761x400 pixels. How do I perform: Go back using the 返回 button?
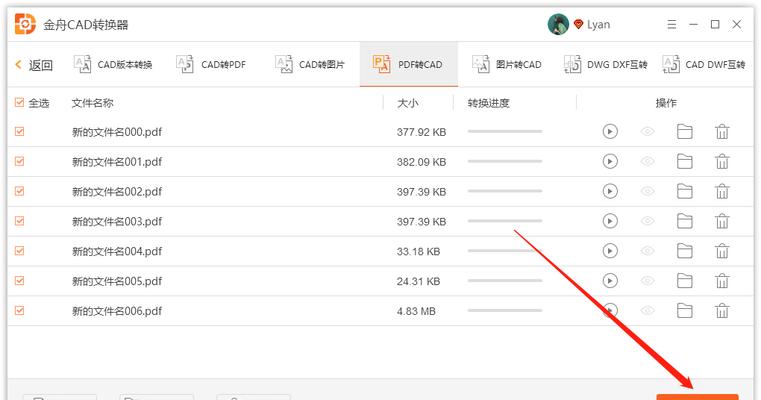point(34,65)
